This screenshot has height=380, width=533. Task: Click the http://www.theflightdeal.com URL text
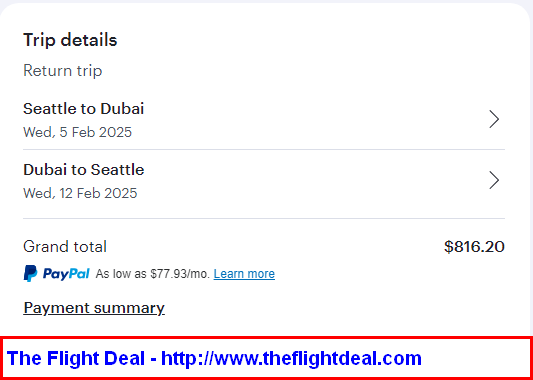pos(291,358)
